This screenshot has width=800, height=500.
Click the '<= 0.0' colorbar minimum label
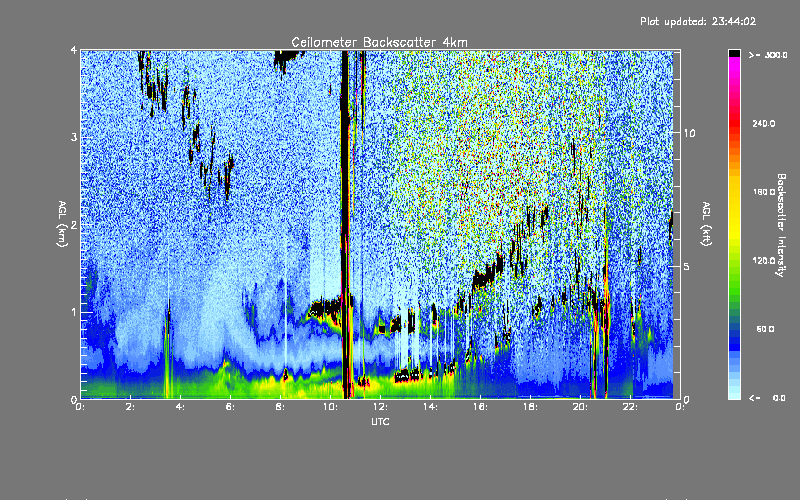768,398
